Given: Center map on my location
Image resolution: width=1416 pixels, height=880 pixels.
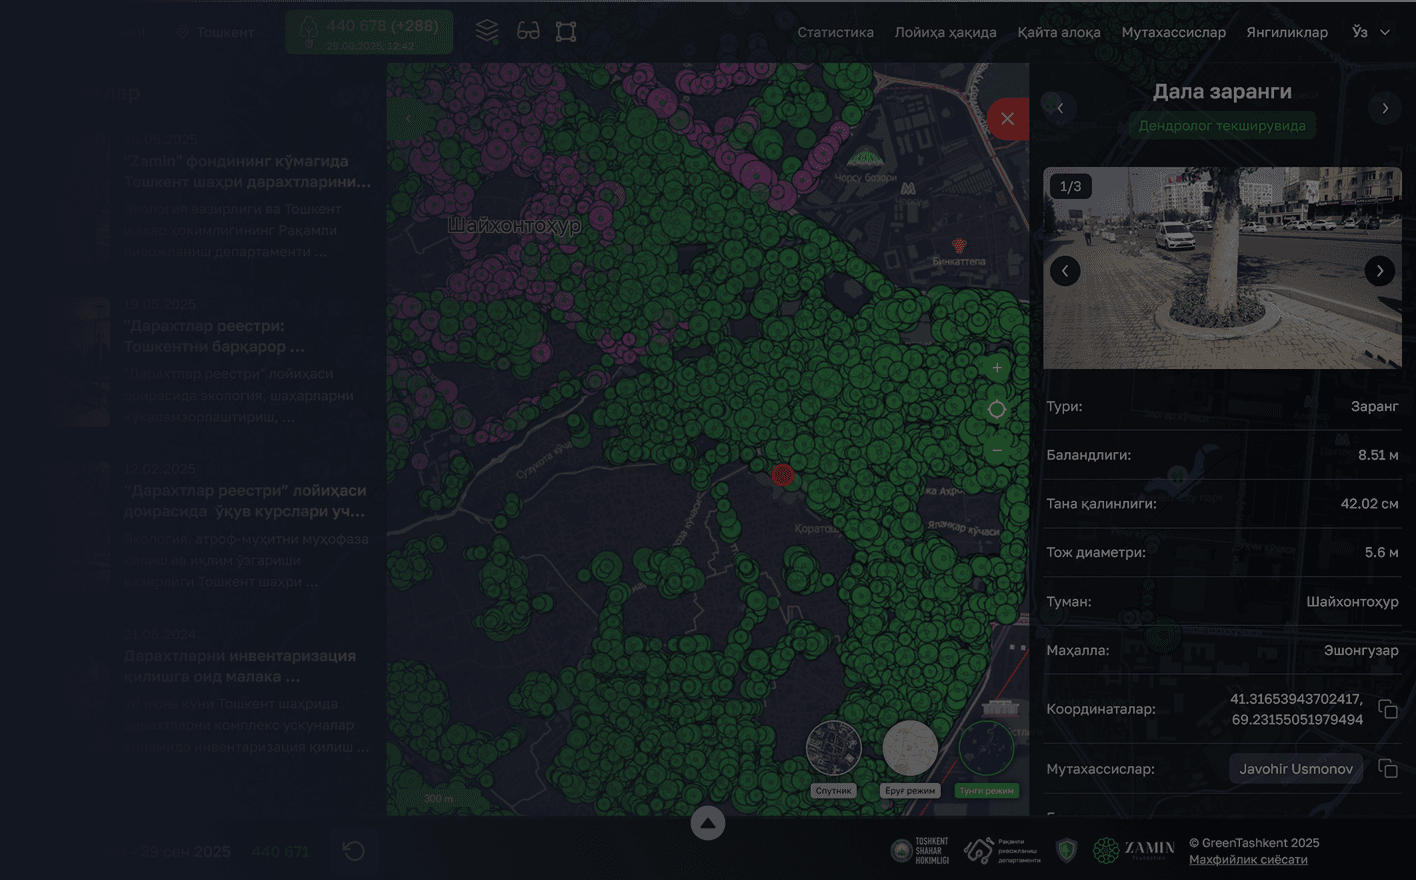Looking at the screenshot, I should point(997,410).
